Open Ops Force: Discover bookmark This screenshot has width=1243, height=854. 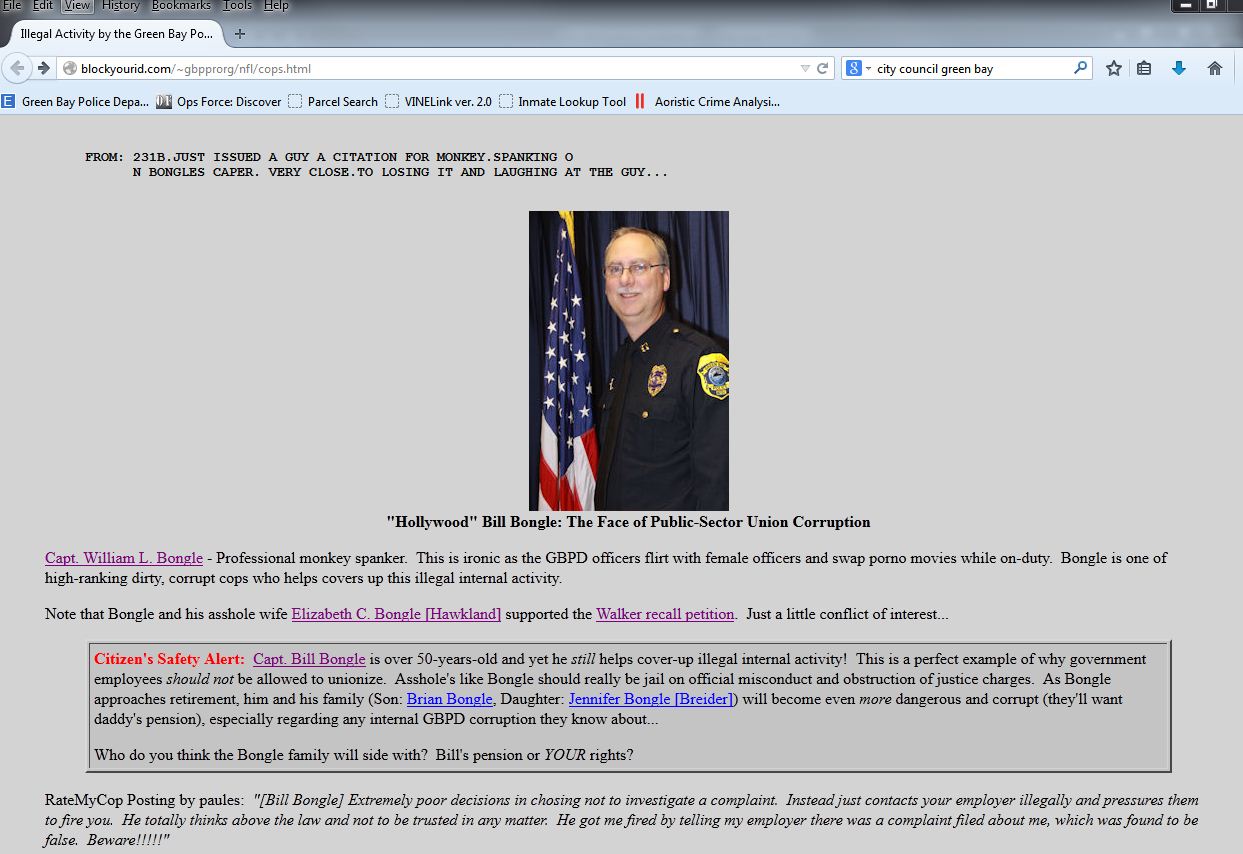219,101
